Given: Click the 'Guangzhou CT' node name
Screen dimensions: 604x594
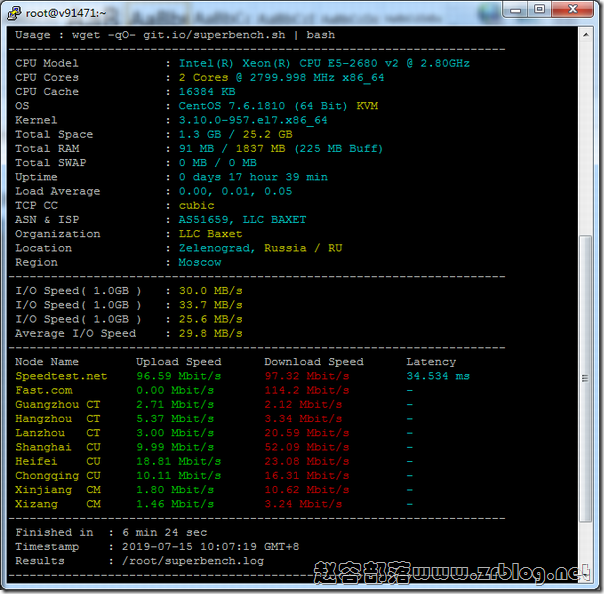Looking at the screenshot, I should pyautogui.click(x=58, y=404).
